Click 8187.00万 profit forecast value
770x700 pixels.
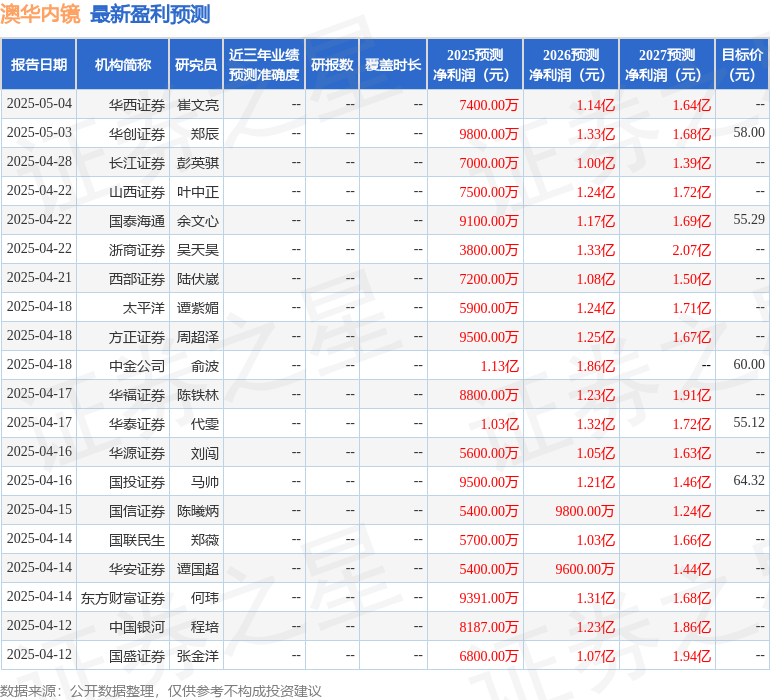489,626
